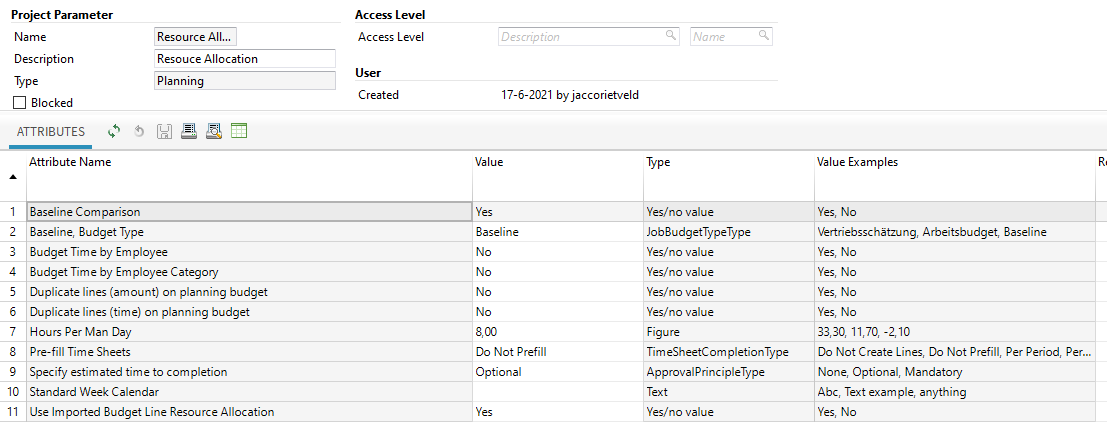The height and width of the screenshot is (436, 1107).
Task: Click the print icon in Attributes toolbar
Action: [189, 131]
